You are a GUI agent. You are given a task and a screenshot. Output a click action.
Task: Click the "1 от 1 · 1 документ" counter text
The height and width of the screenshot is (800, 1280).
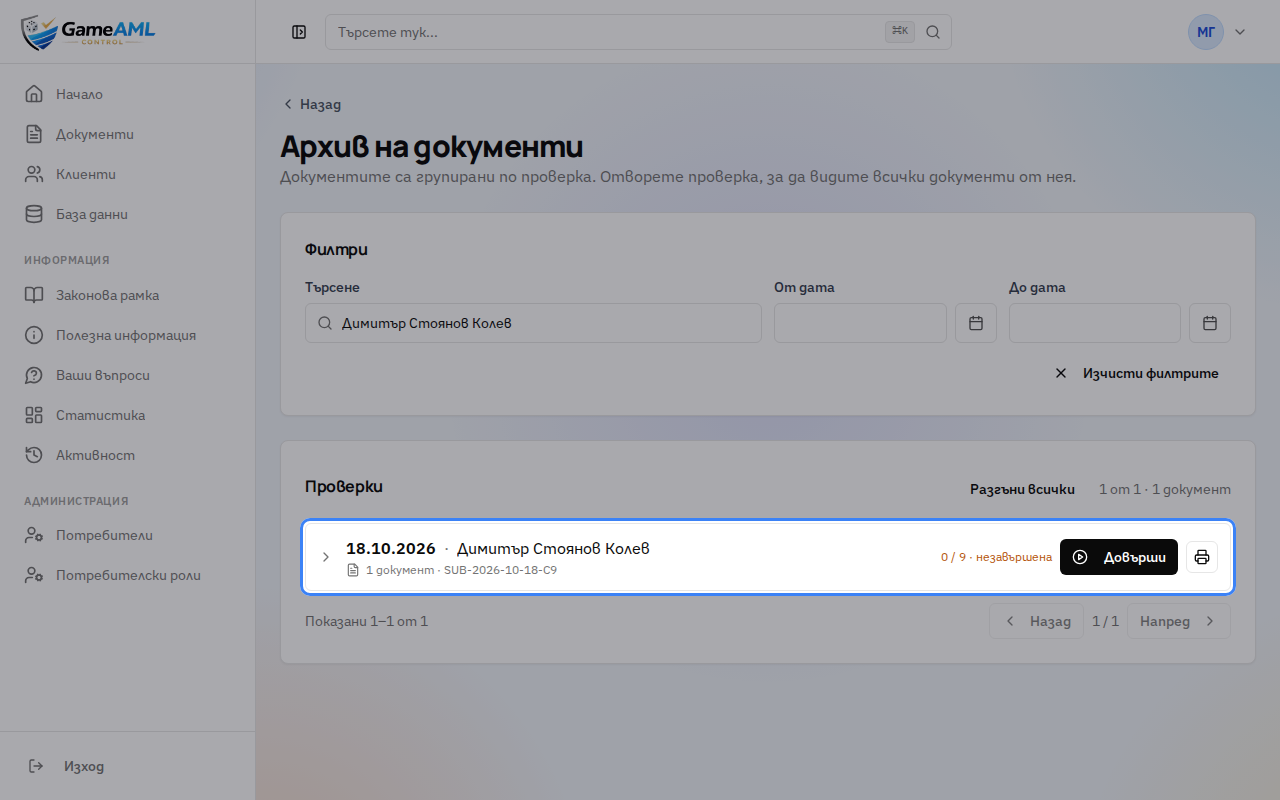(x=1165, y=489)
